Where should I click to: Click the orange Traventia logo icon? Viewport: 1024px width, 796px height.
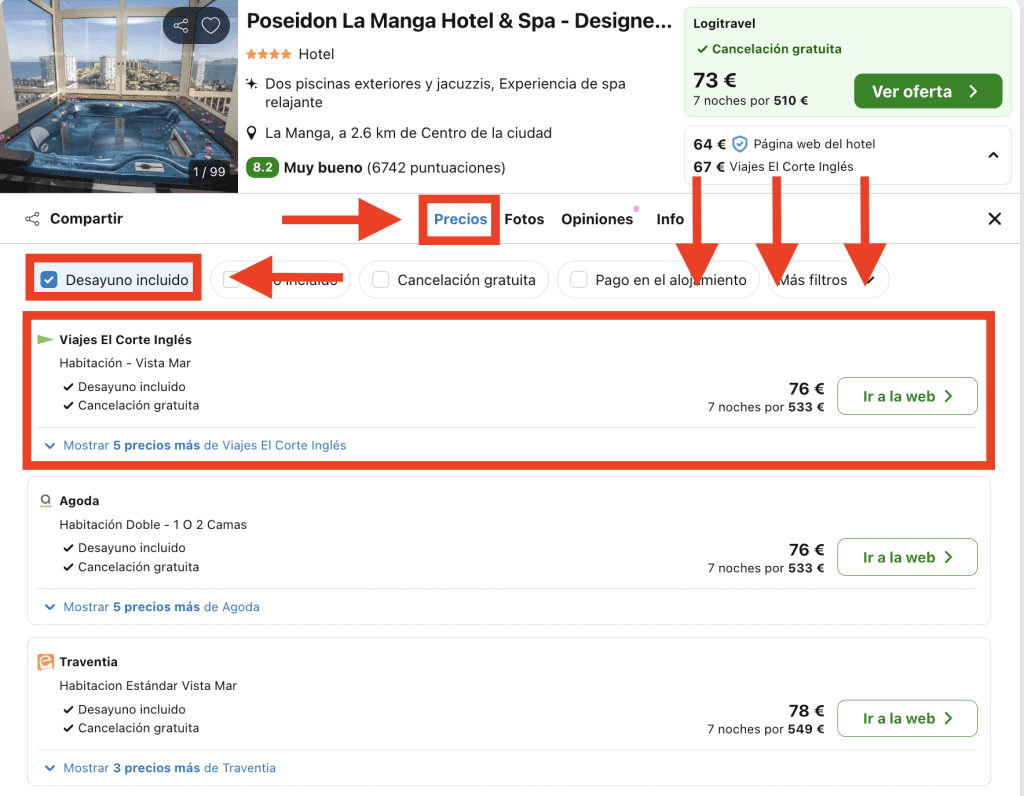45,662
